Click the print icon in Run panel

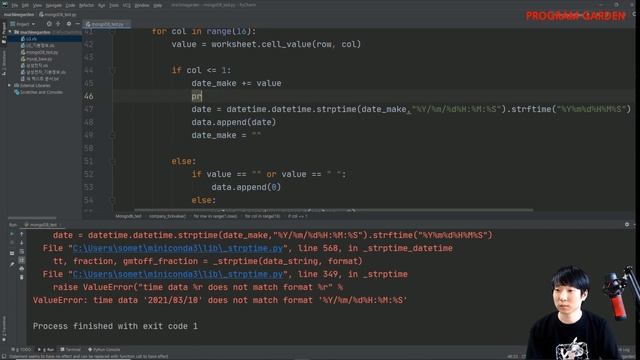(x=22, y=269)
